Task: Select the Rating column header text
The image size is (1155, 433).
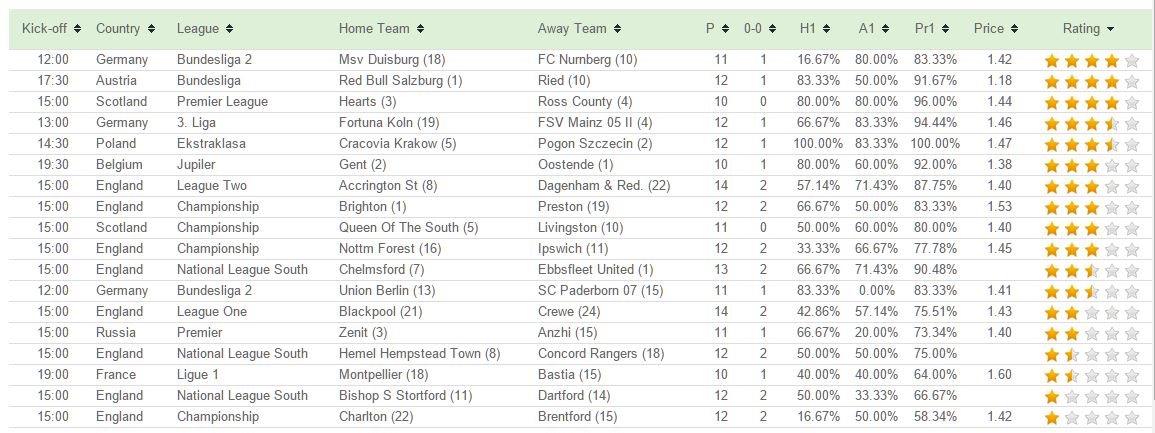Action: click(1081, 29)
